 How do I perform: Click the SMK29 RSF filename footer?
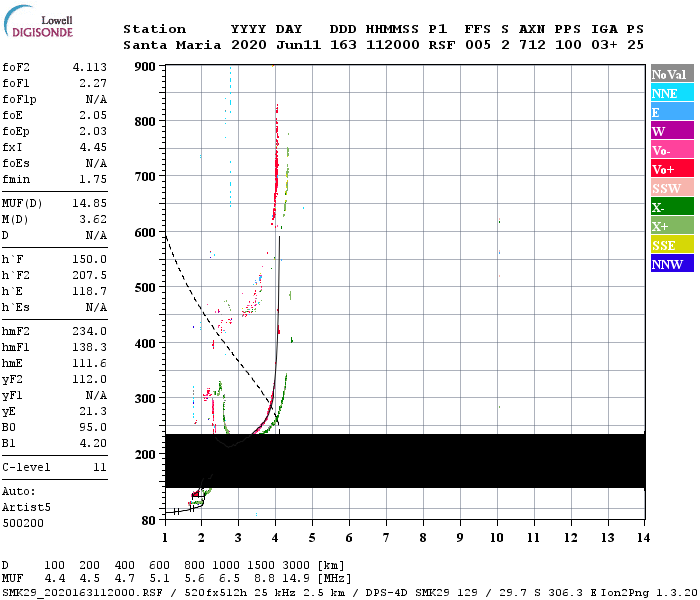(82, 593)
